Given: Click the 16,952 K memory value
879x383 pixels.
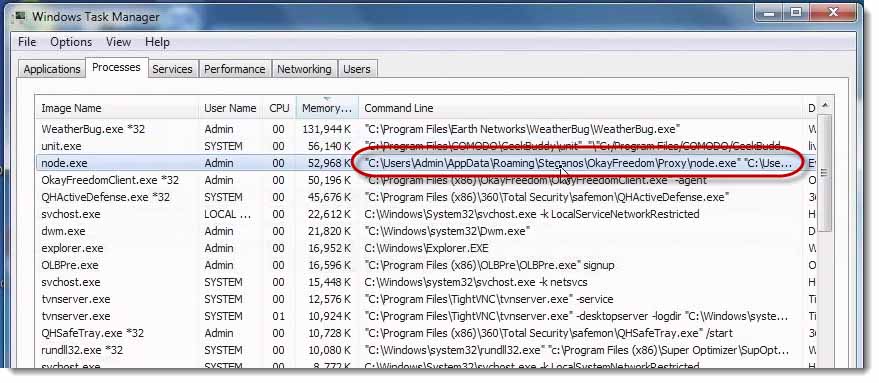Looking at the screenshot, I should pyautogui.click(x=330, y=248).
